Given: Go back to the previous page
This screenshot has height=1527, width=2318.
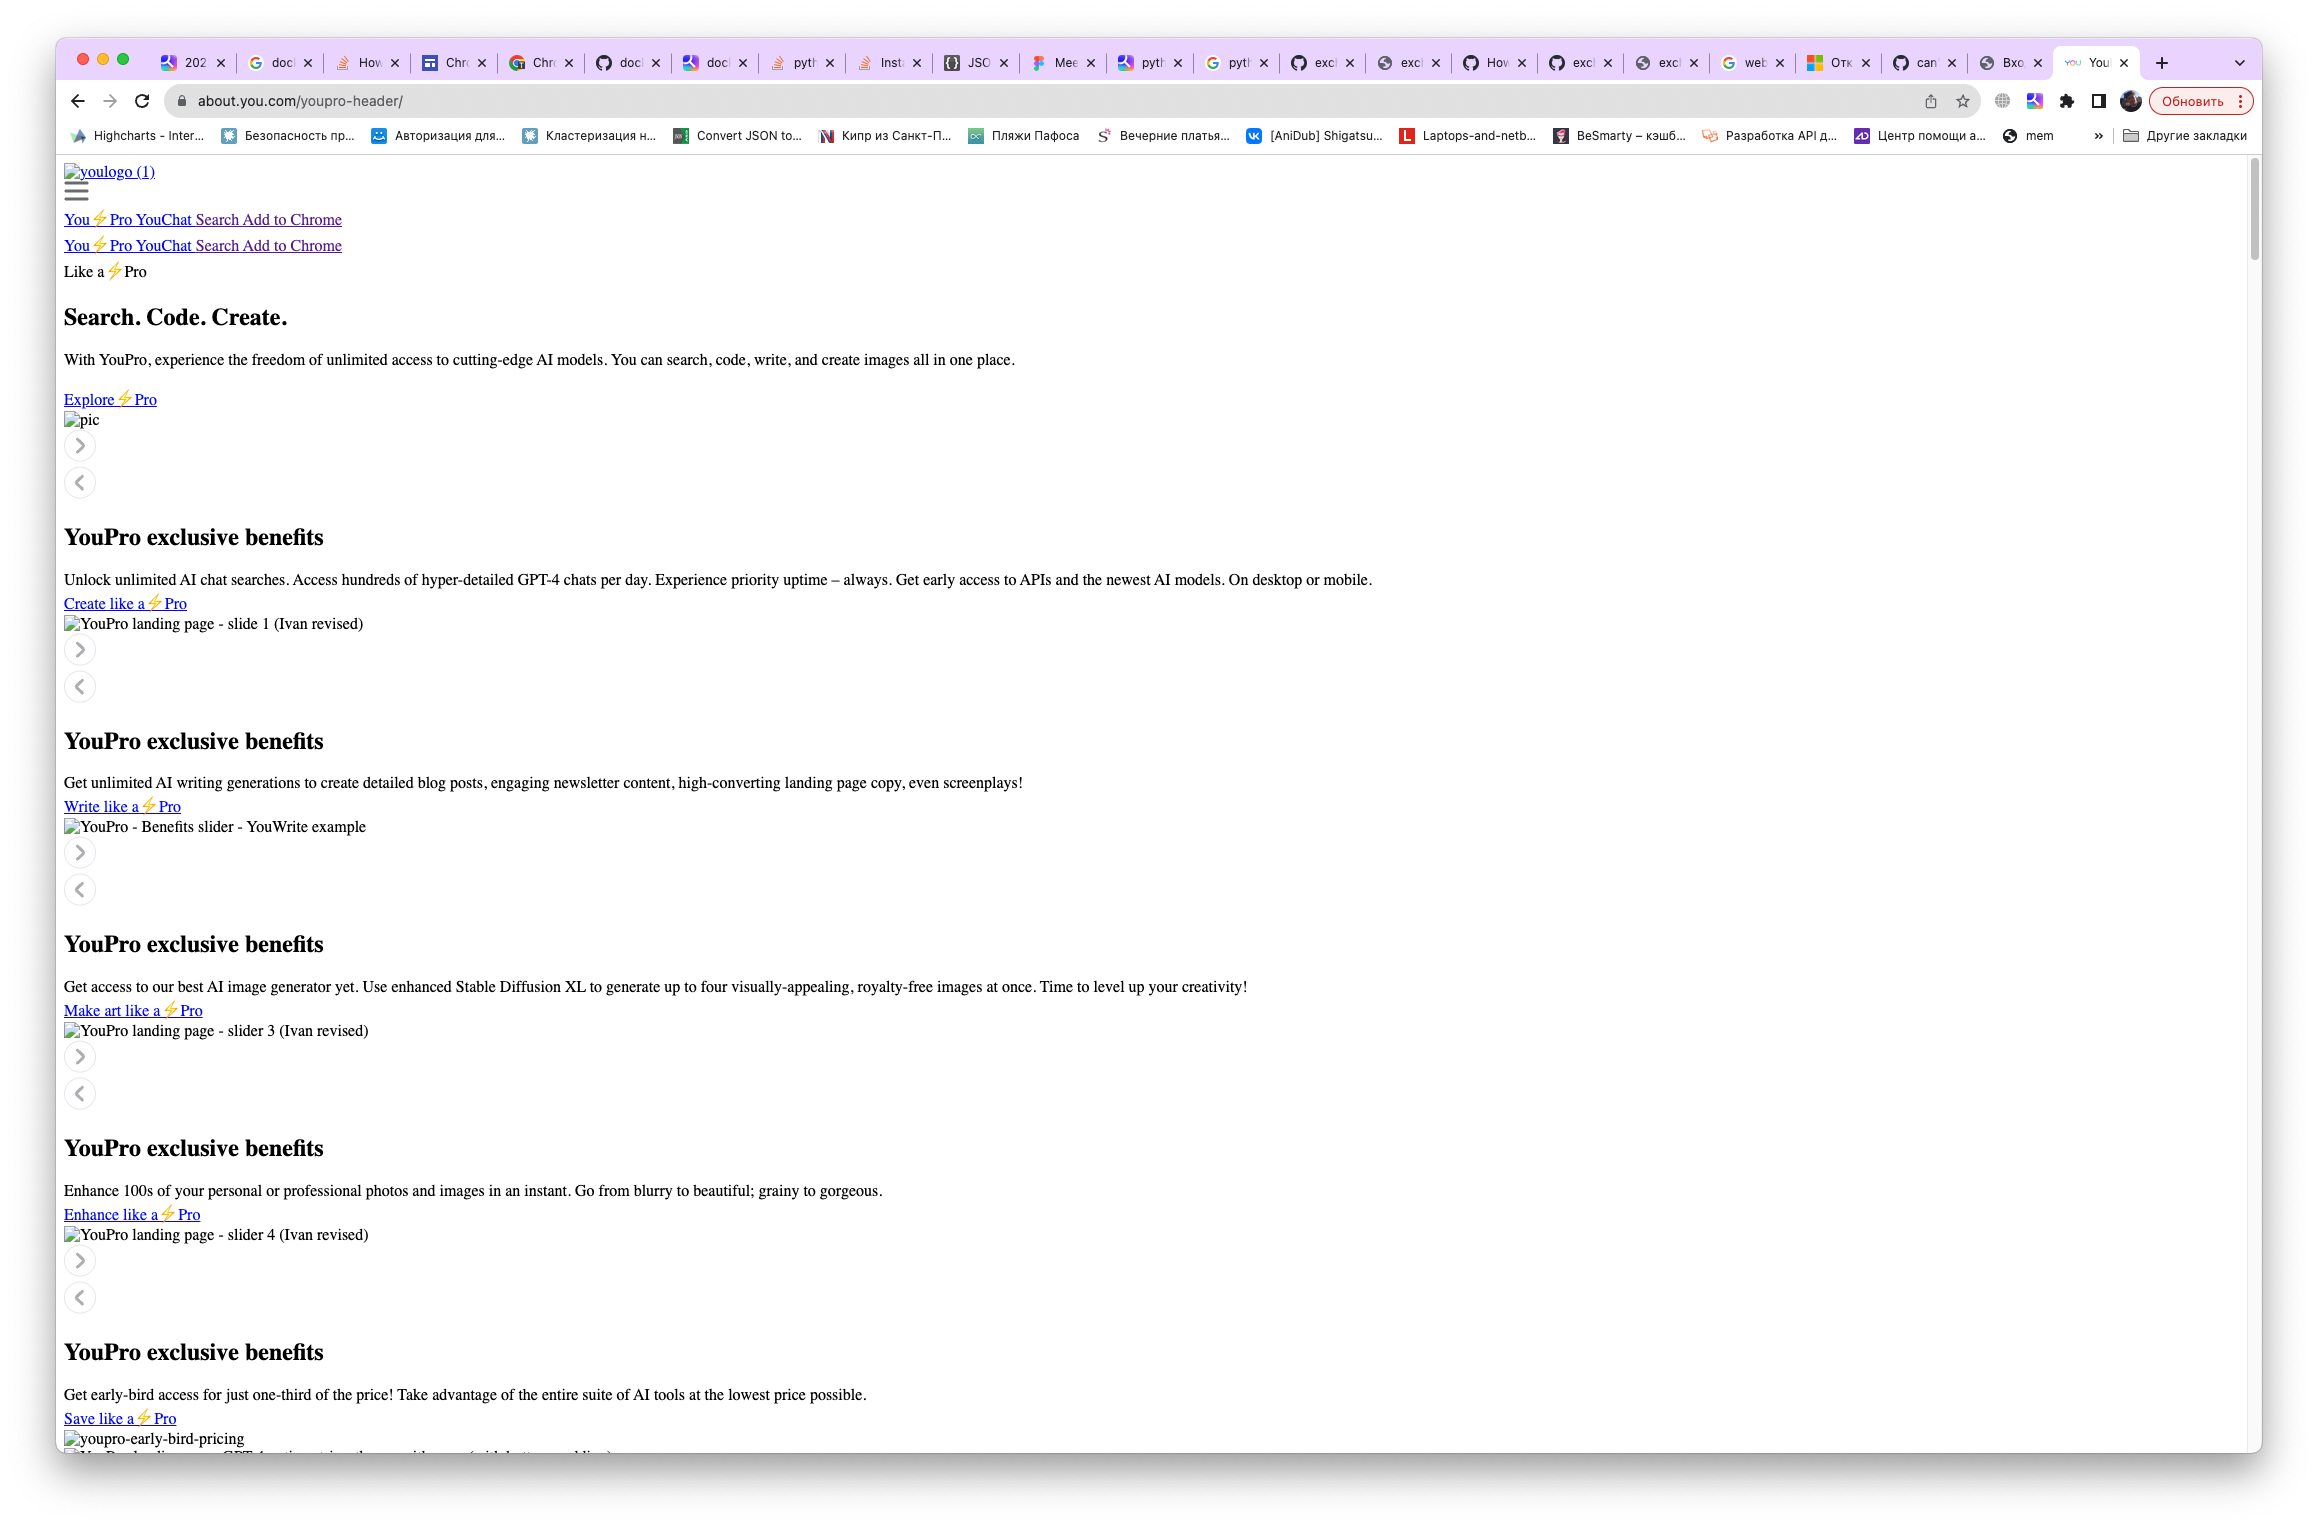Looking at the screenshot, I should tap(78, 101).
